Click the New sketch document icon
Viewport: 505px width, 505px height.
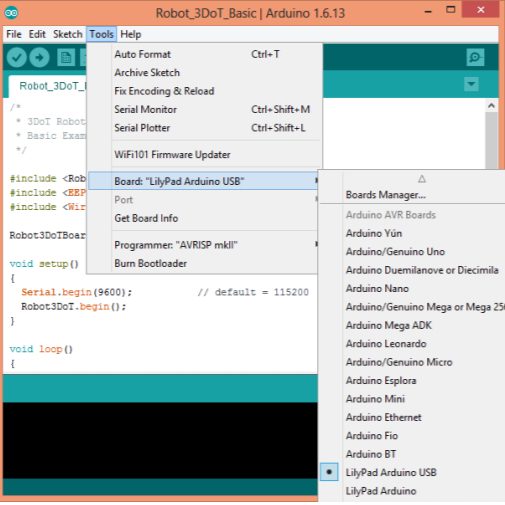pyautogui.click(x=66, y=58)
